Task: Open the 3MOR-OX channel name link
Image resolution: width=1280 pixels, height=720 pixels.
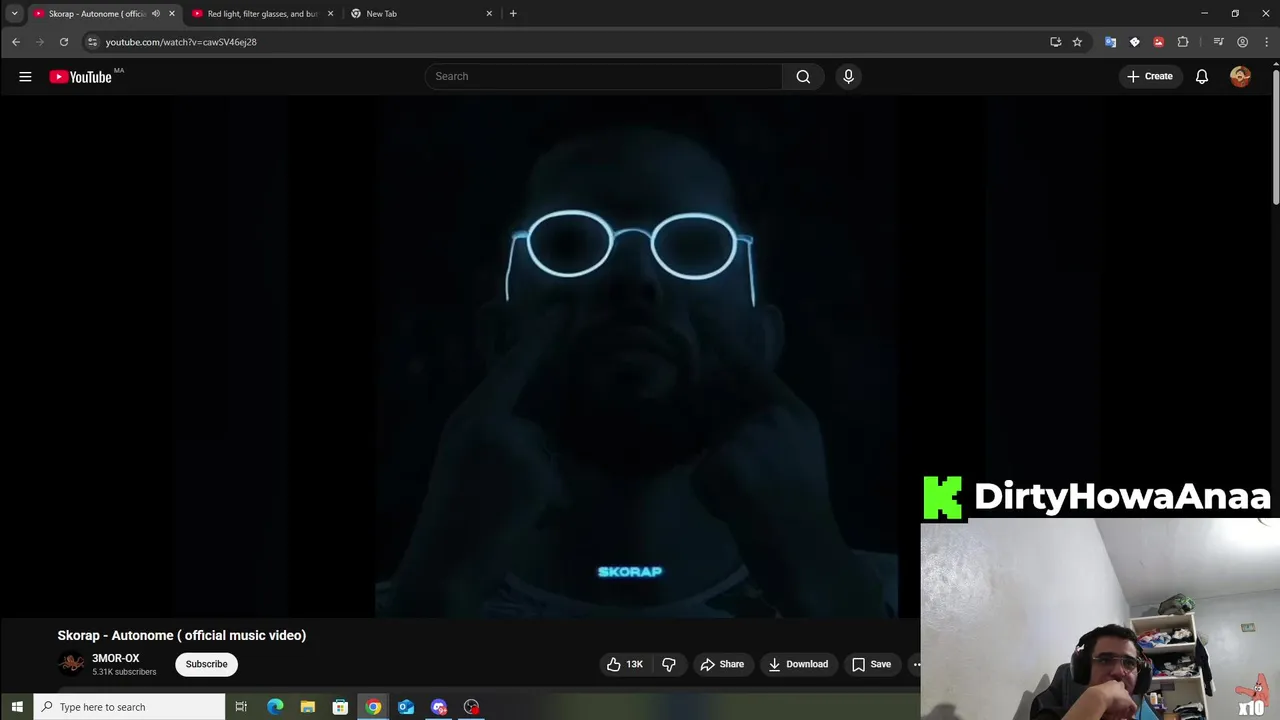Action: pyautogui.click(x=116, y=658)
